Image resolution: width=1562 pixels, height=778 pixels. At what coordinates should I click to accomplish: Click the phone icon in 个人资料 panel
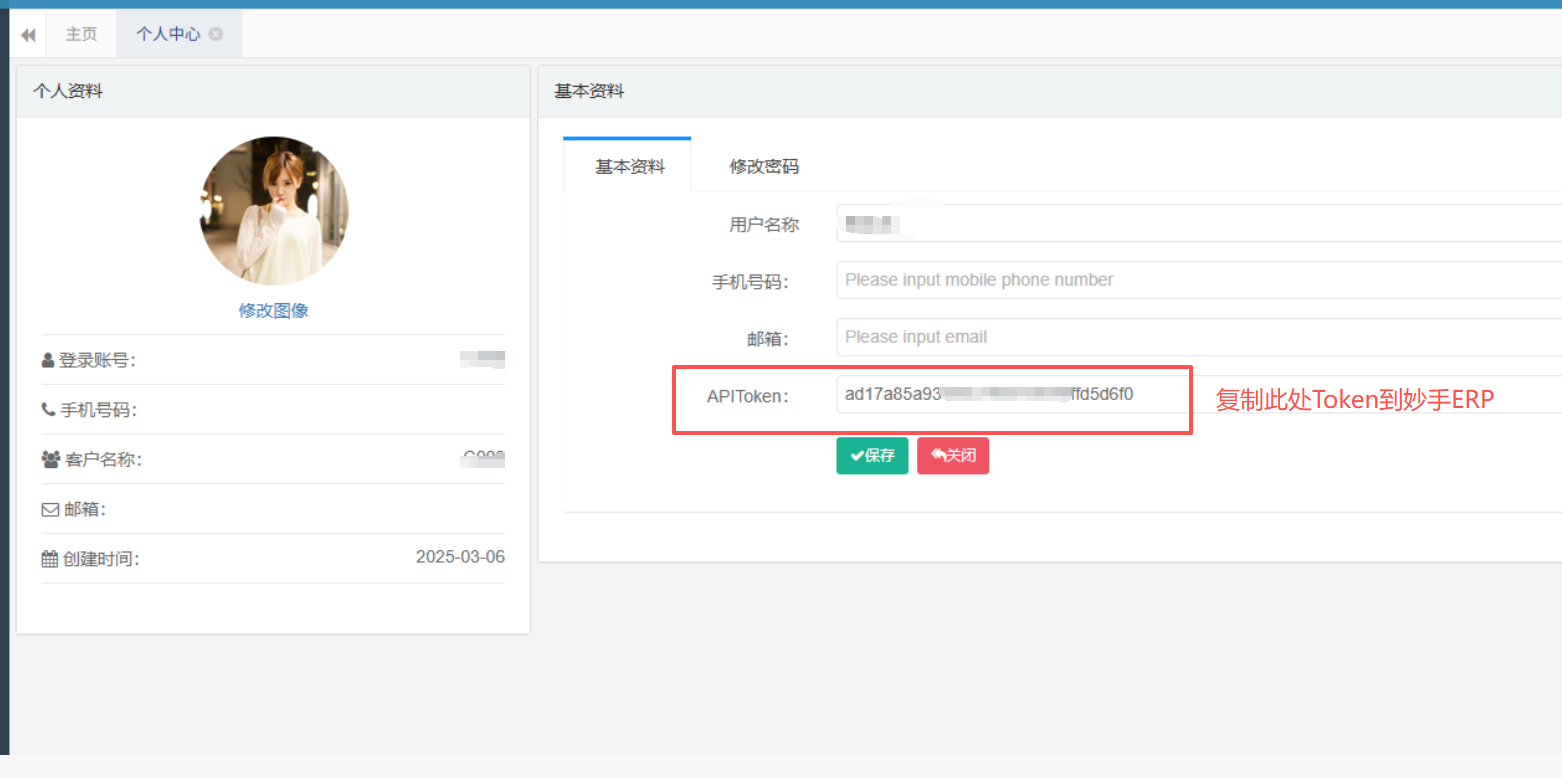(48, 409)
